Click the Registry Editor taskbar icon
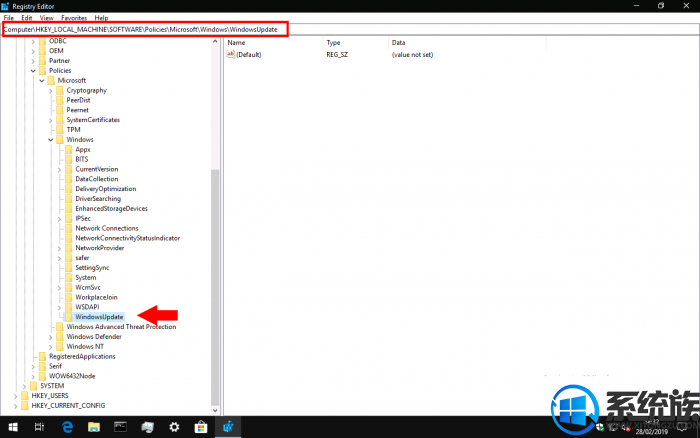 point(228,427)
